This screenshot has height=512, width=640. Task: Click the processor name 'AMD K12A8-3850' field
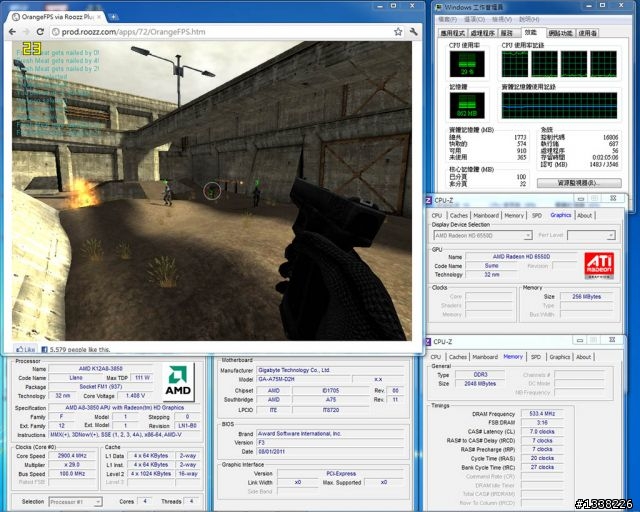coord(100,369)
